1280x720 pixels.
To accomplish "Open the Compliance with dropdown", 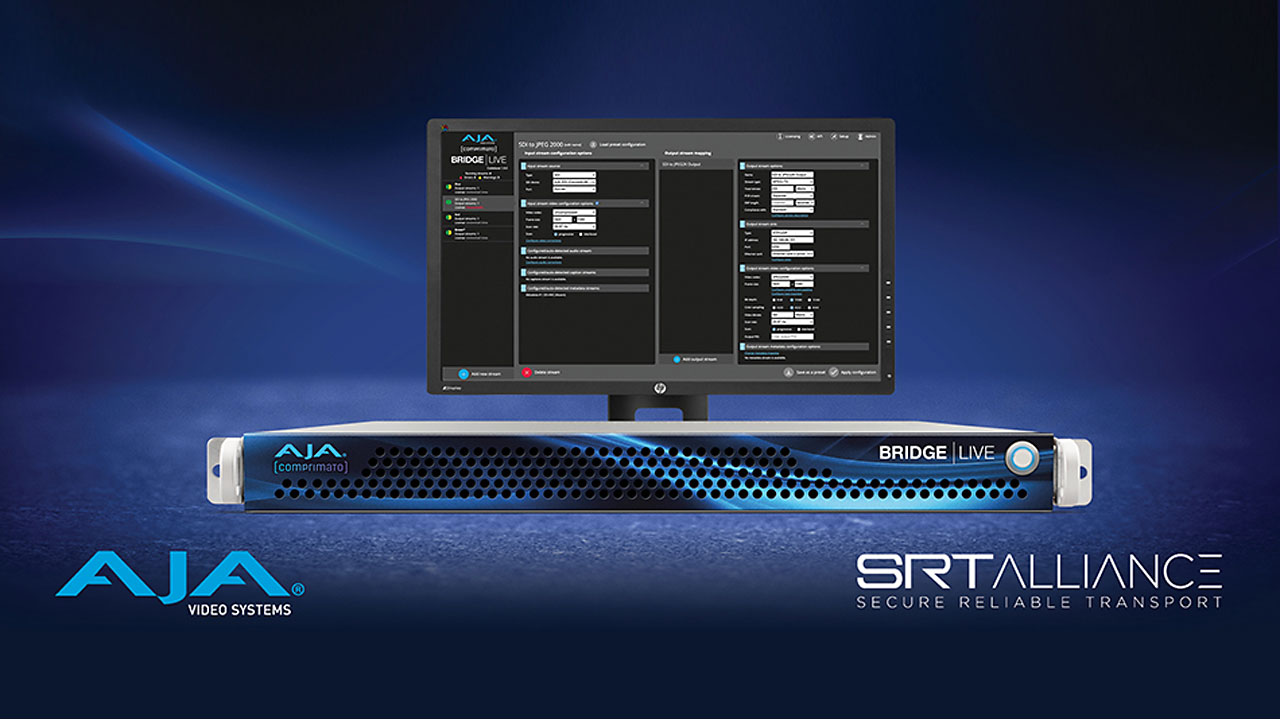I will click(x=793, y=210).
